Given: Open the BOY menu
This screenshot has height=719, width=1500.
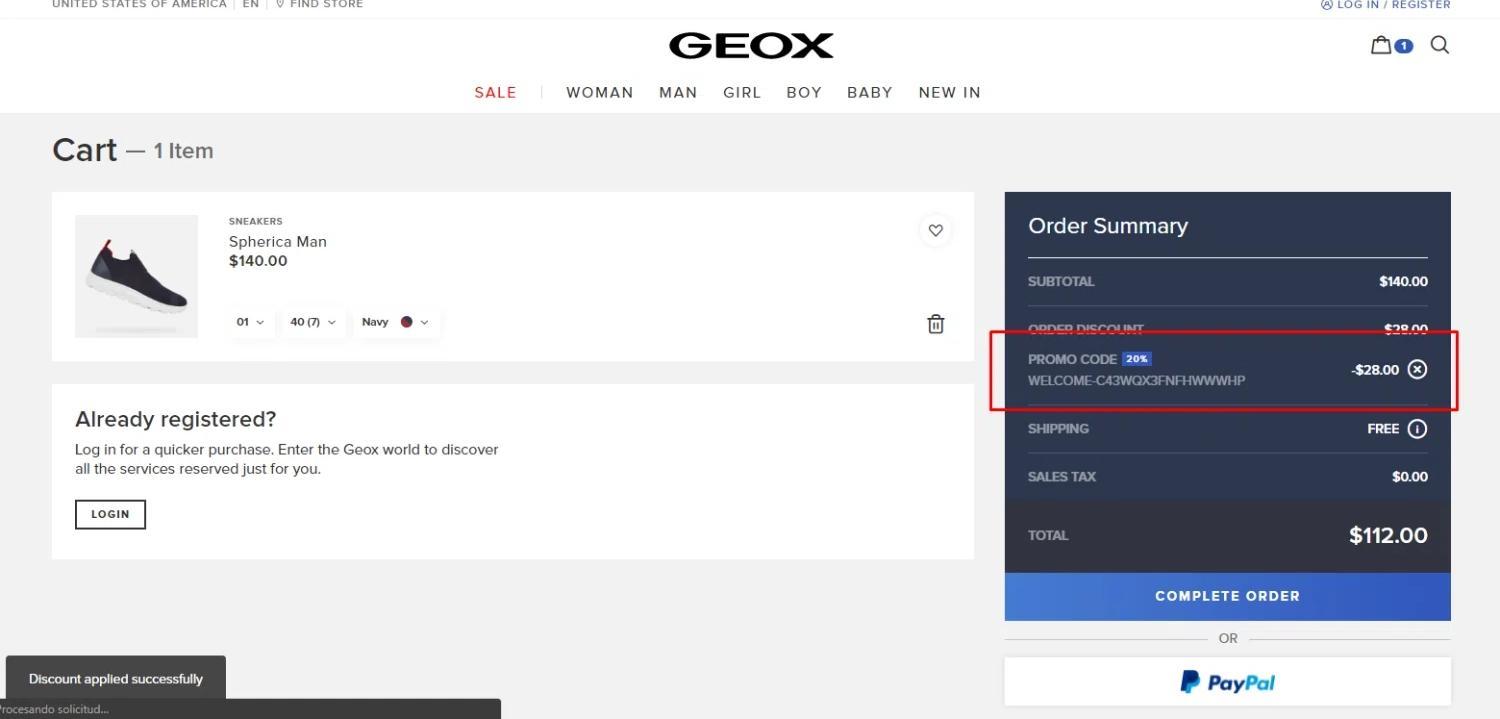Looking at the screenshot, I should pyautogui.click(x=804, y=92).
